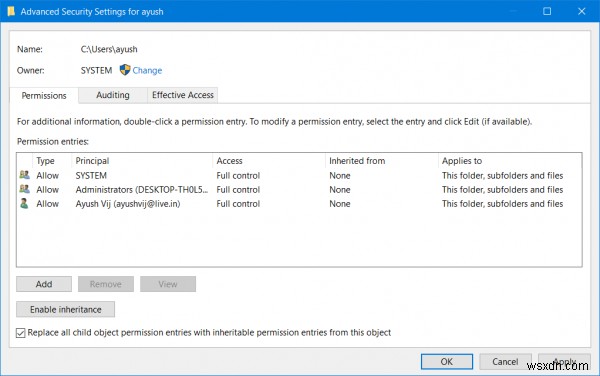The image size is (600, 376).
Task: Click the Change owner link
Action: coord(147,70)
